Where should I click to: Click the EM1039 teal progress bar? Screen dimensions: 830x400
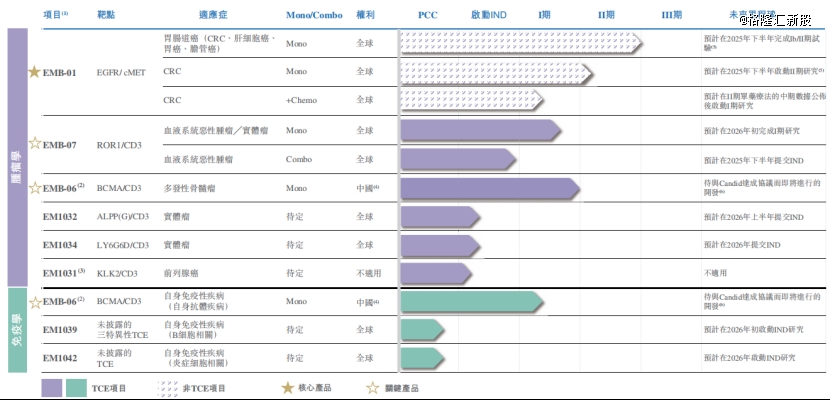422,330
